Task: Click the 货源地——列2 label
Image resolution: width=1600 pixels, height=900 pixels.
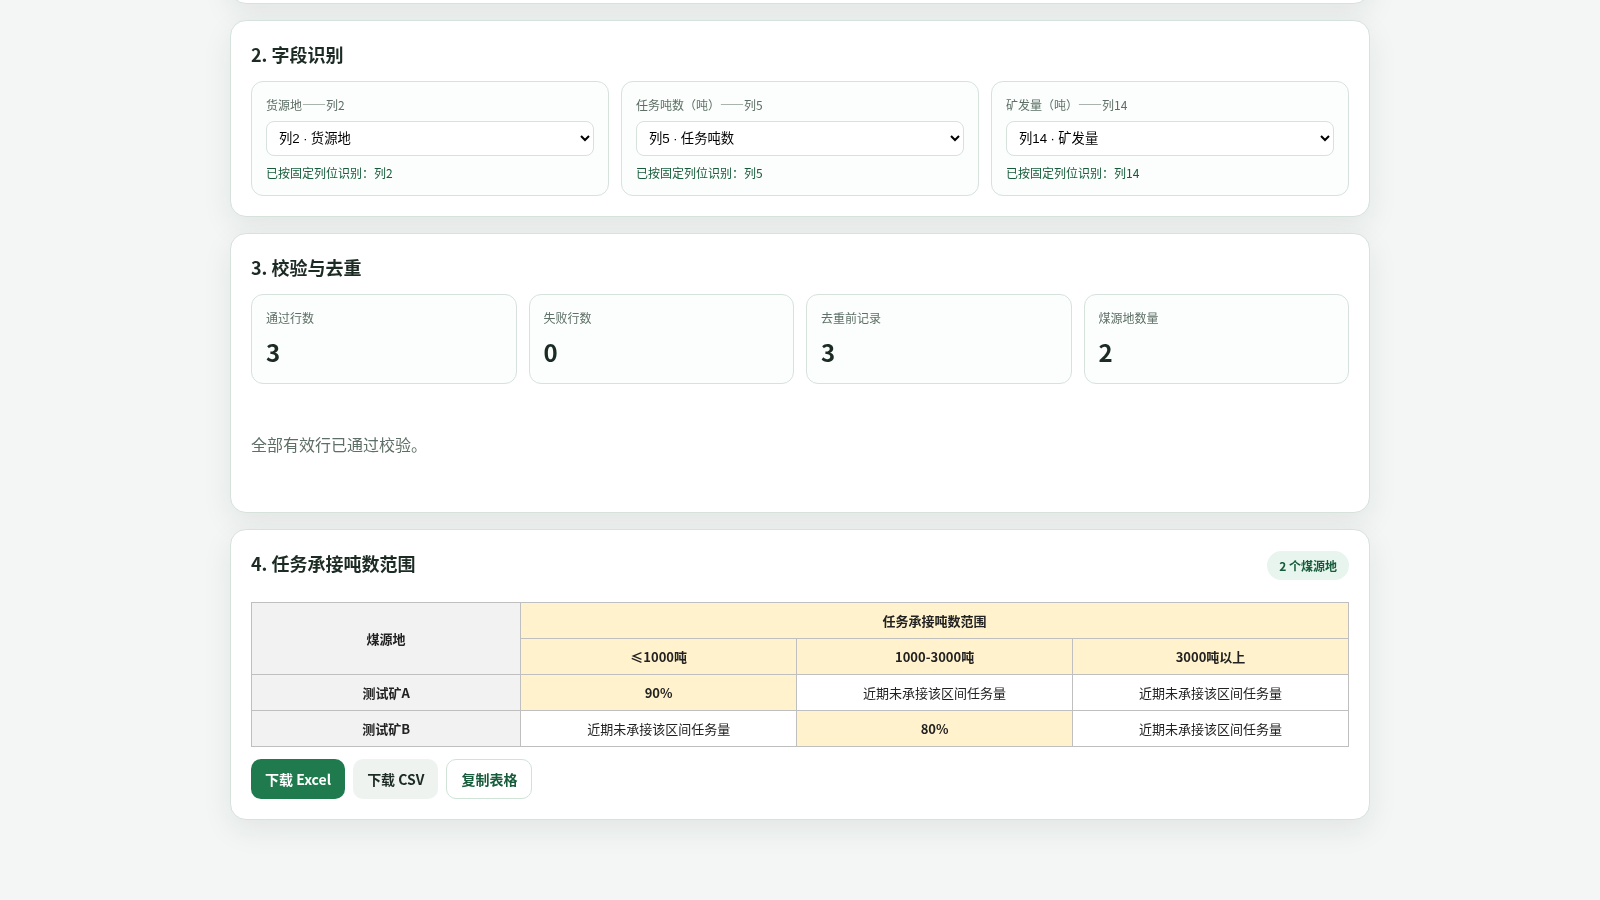Action: pyautogui.click(x=305, y=105)
